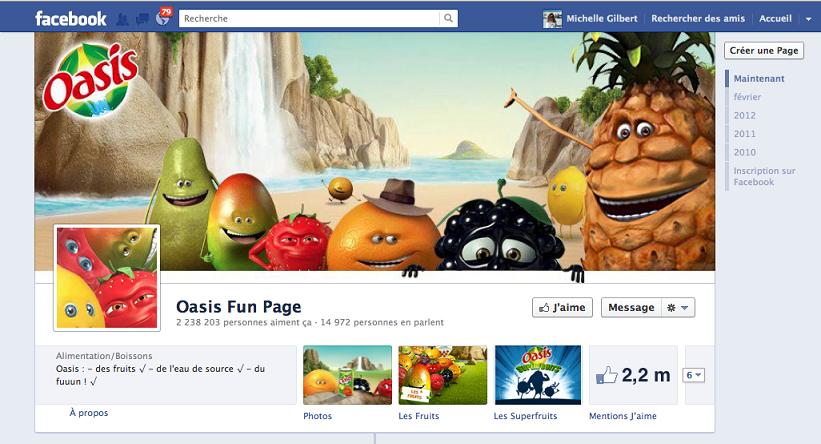
Task: Click the Message button
Action: click(631, 307)
